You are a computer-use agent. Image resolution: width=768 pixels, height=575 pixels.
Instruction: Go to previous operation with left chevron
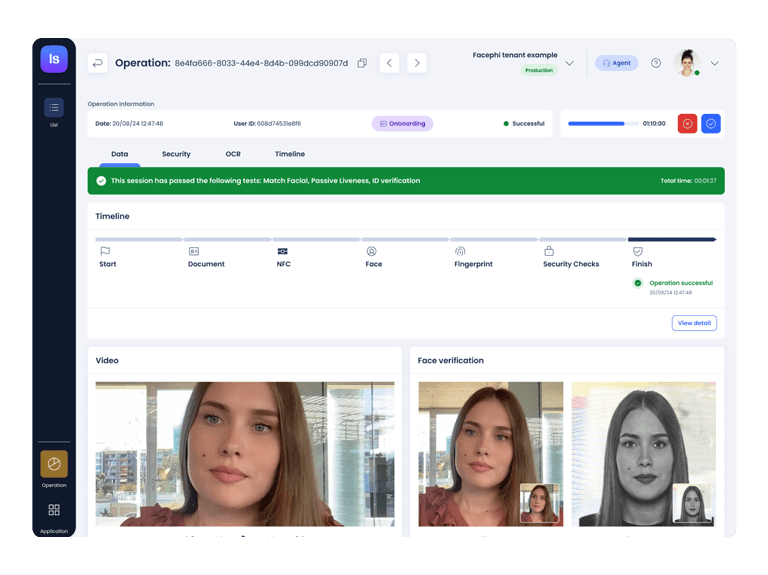tap(389, 63)
